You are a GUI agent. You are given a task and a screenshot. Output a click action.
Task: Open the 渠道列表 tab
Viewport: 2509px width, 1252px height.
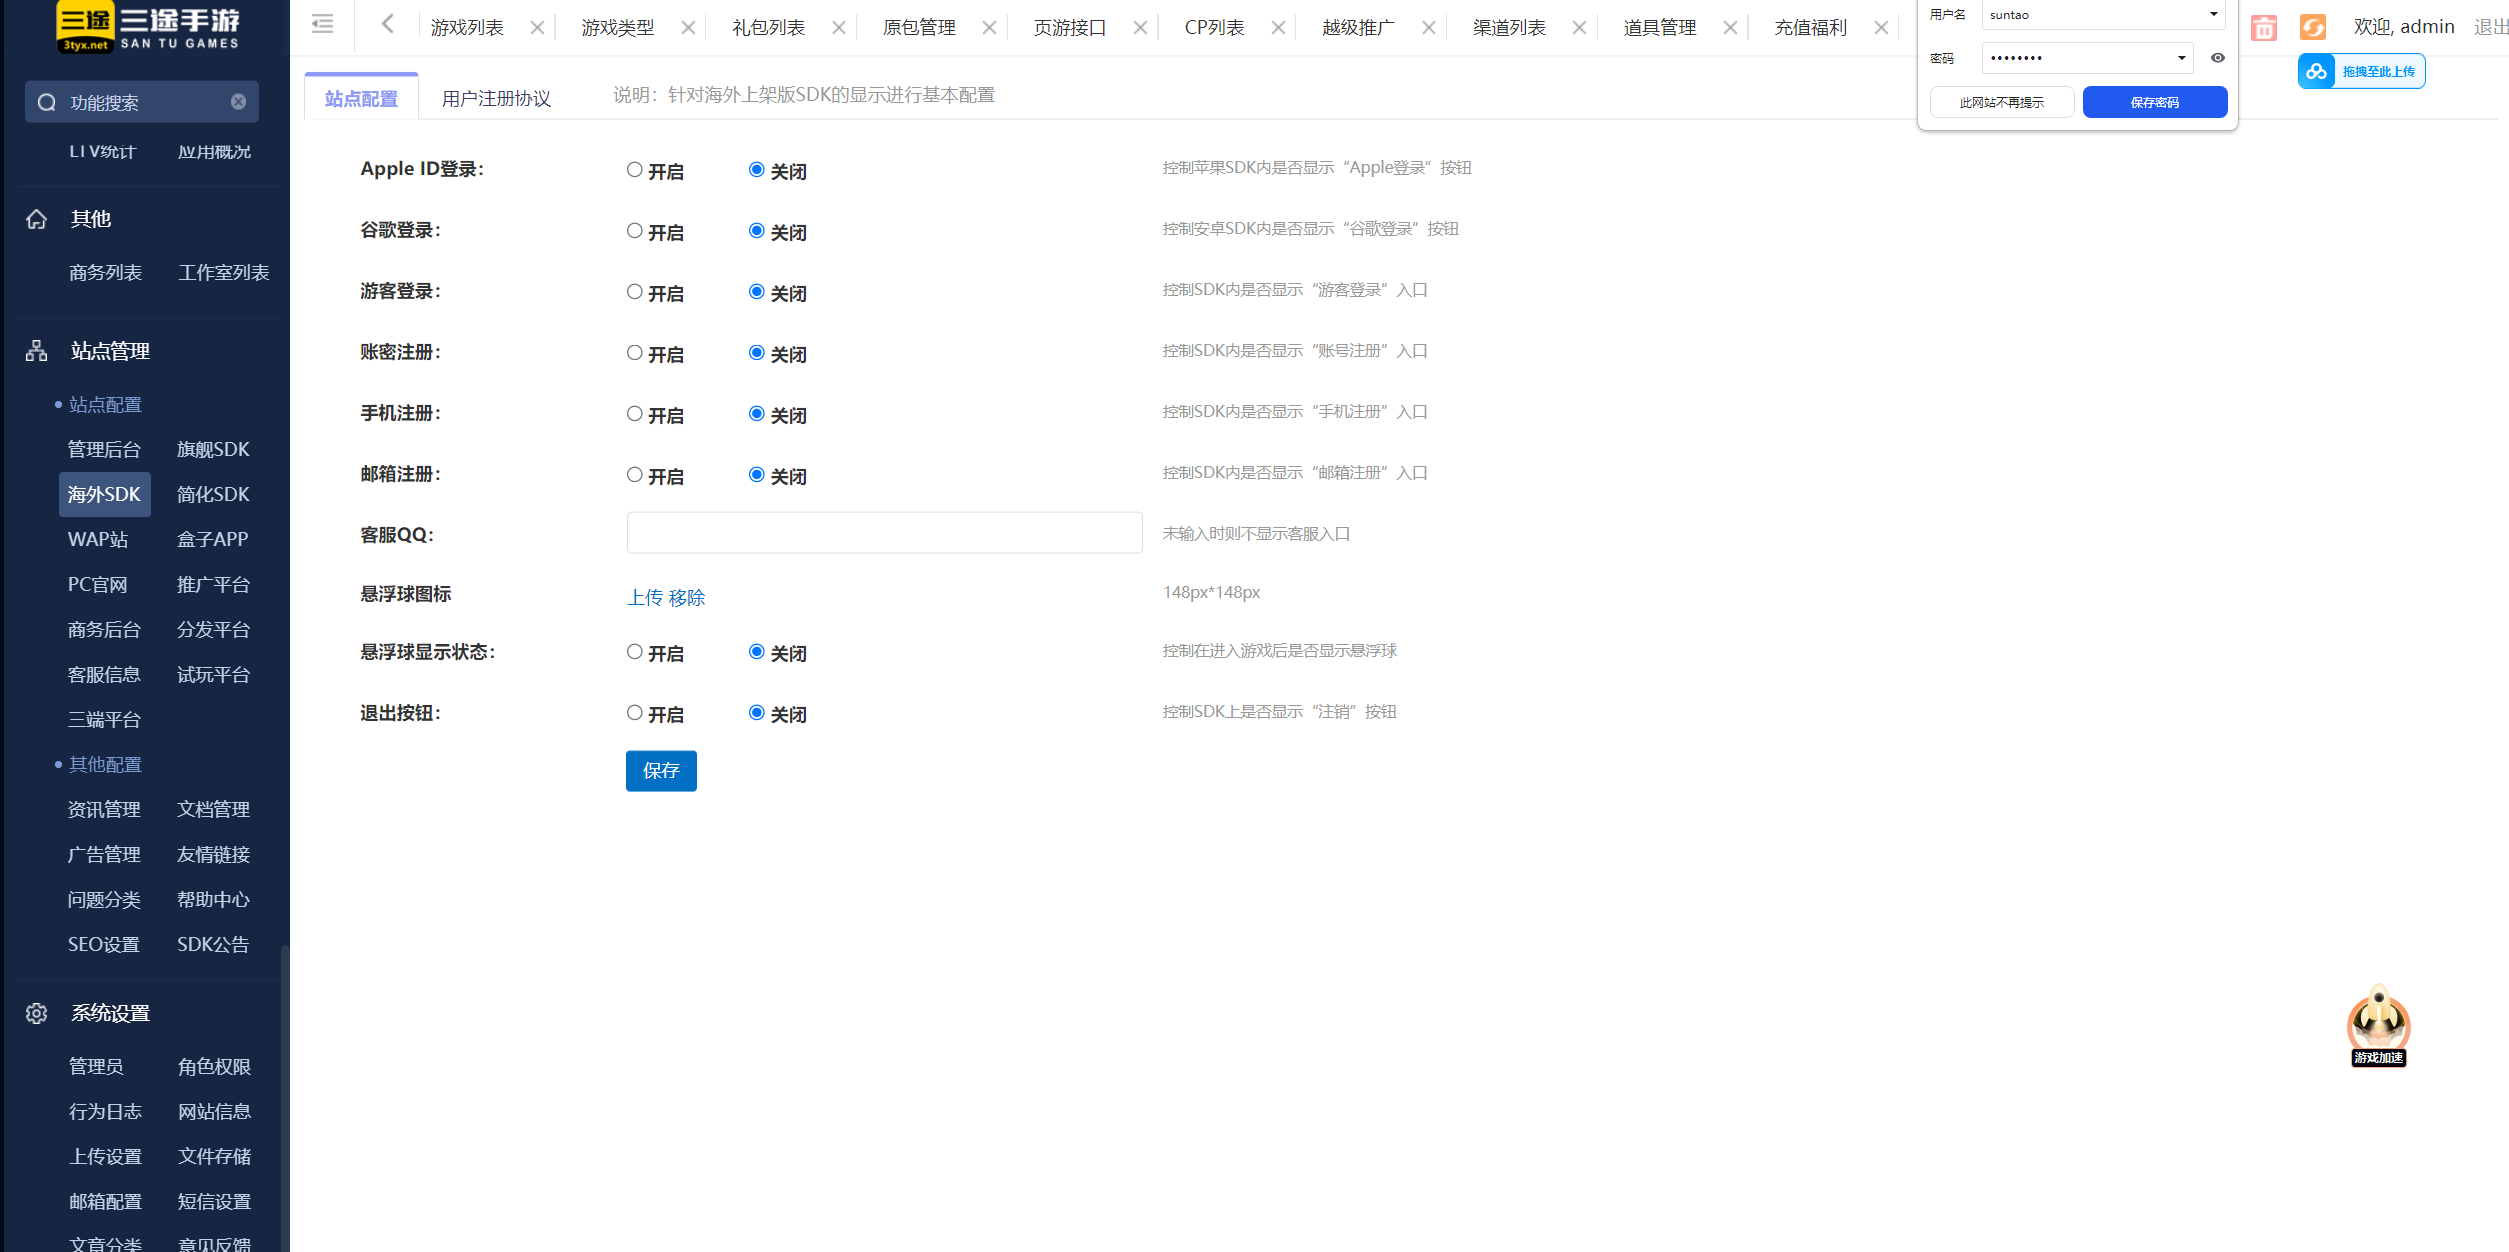(x=1509, y=28)
